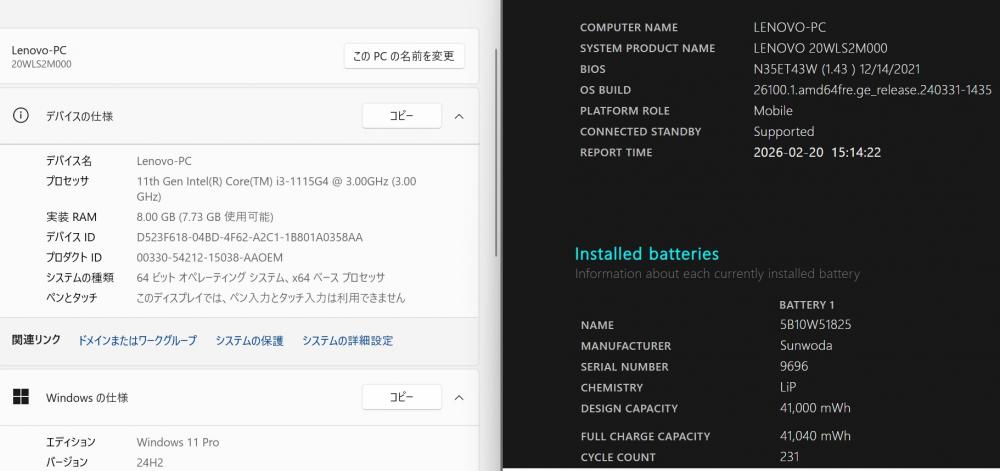This screenshot has height=471, width=1000.
Task: Click the battery serial number 9696
Action: (x=794, y=366)
